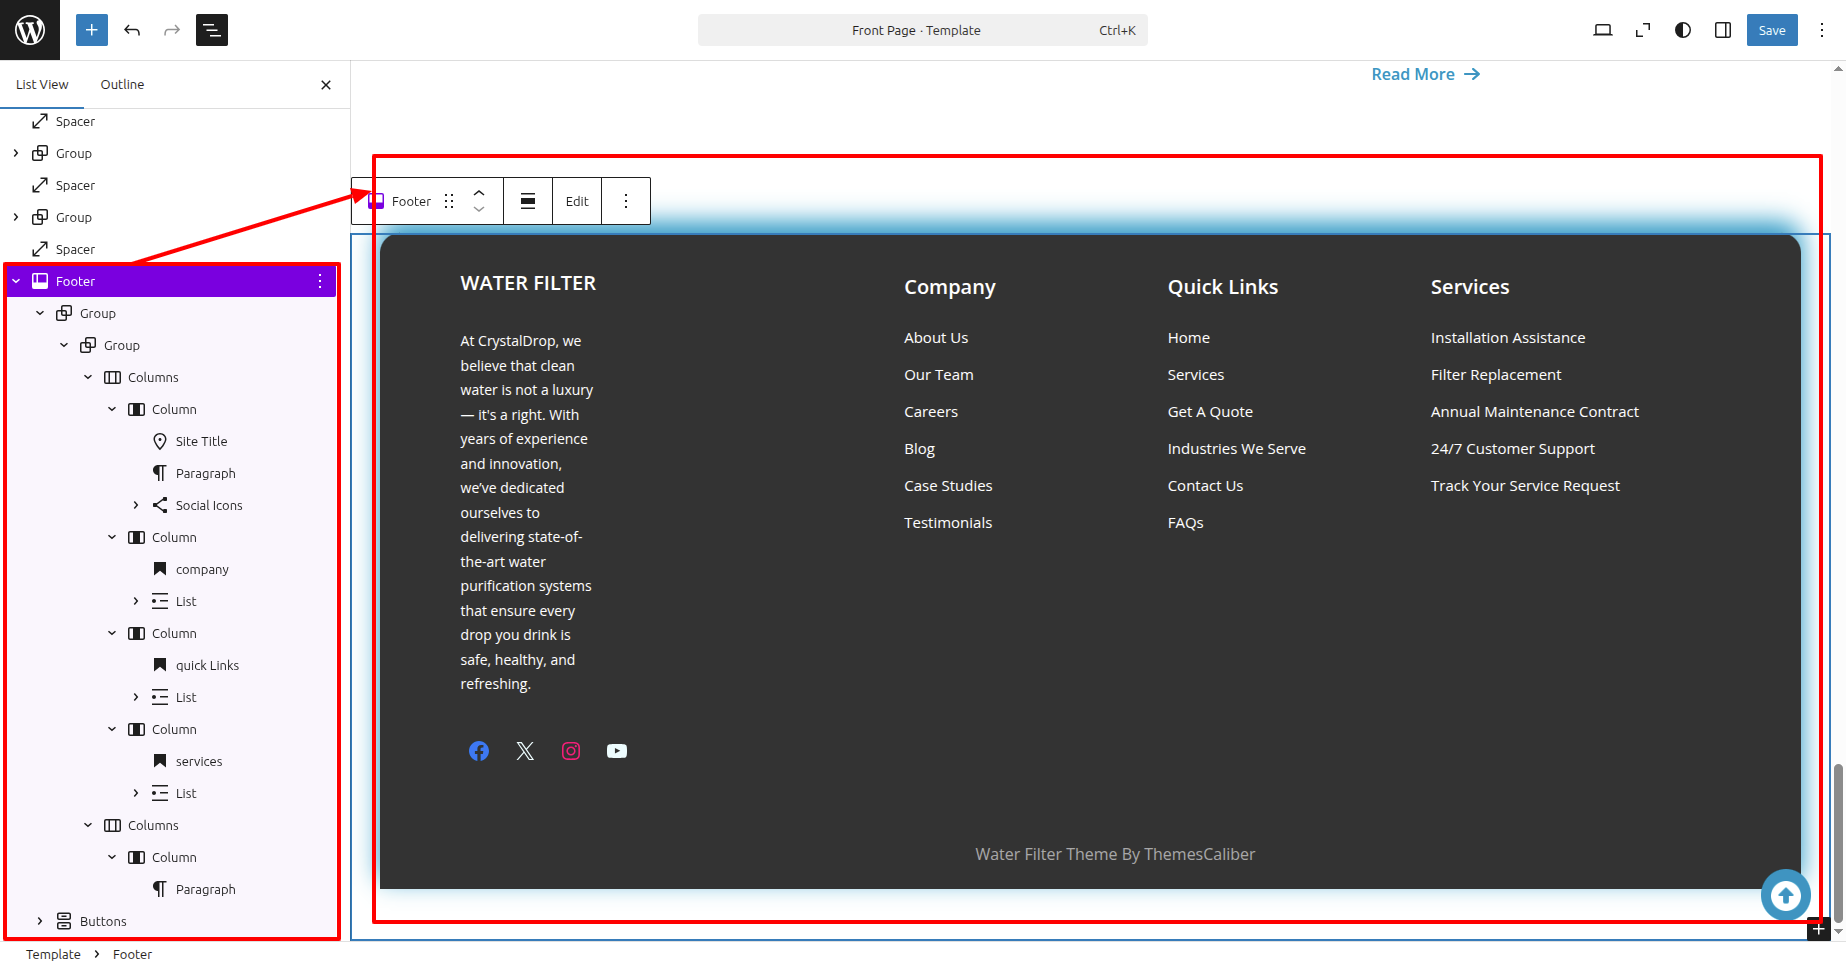The image size is (1846, 966).
Task: Open the desktop view preview icon
Action: tap(1603, 30)
